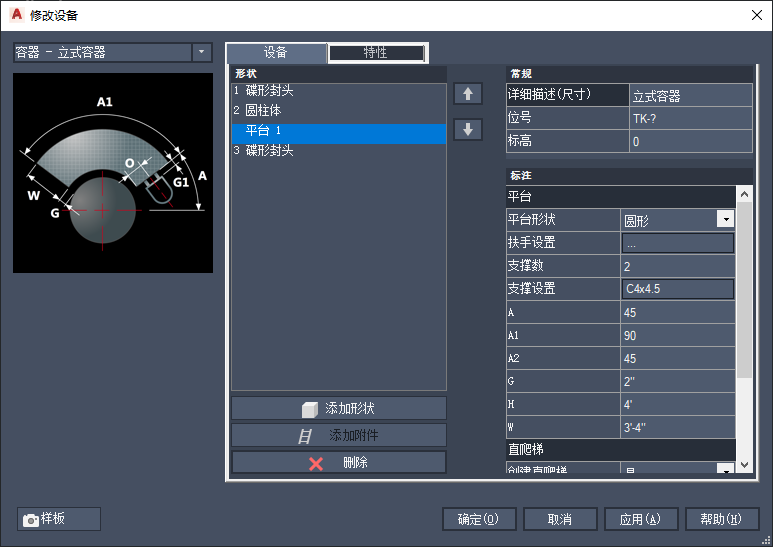773x547 pixels.
Task: Click the 添加附件 button
Action: click(x=339, y=436)
